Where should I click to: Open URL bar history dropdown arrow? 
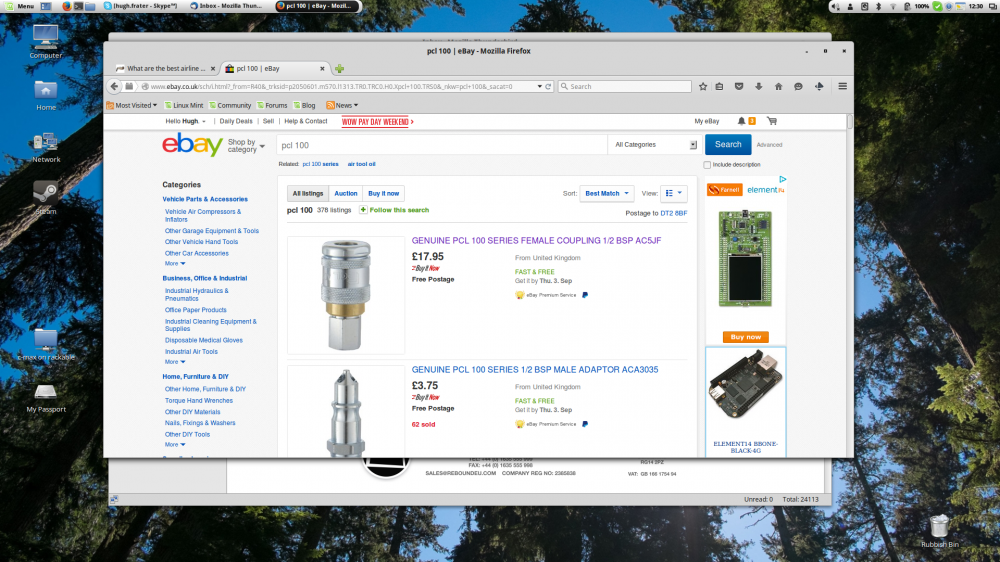point(540,86)
